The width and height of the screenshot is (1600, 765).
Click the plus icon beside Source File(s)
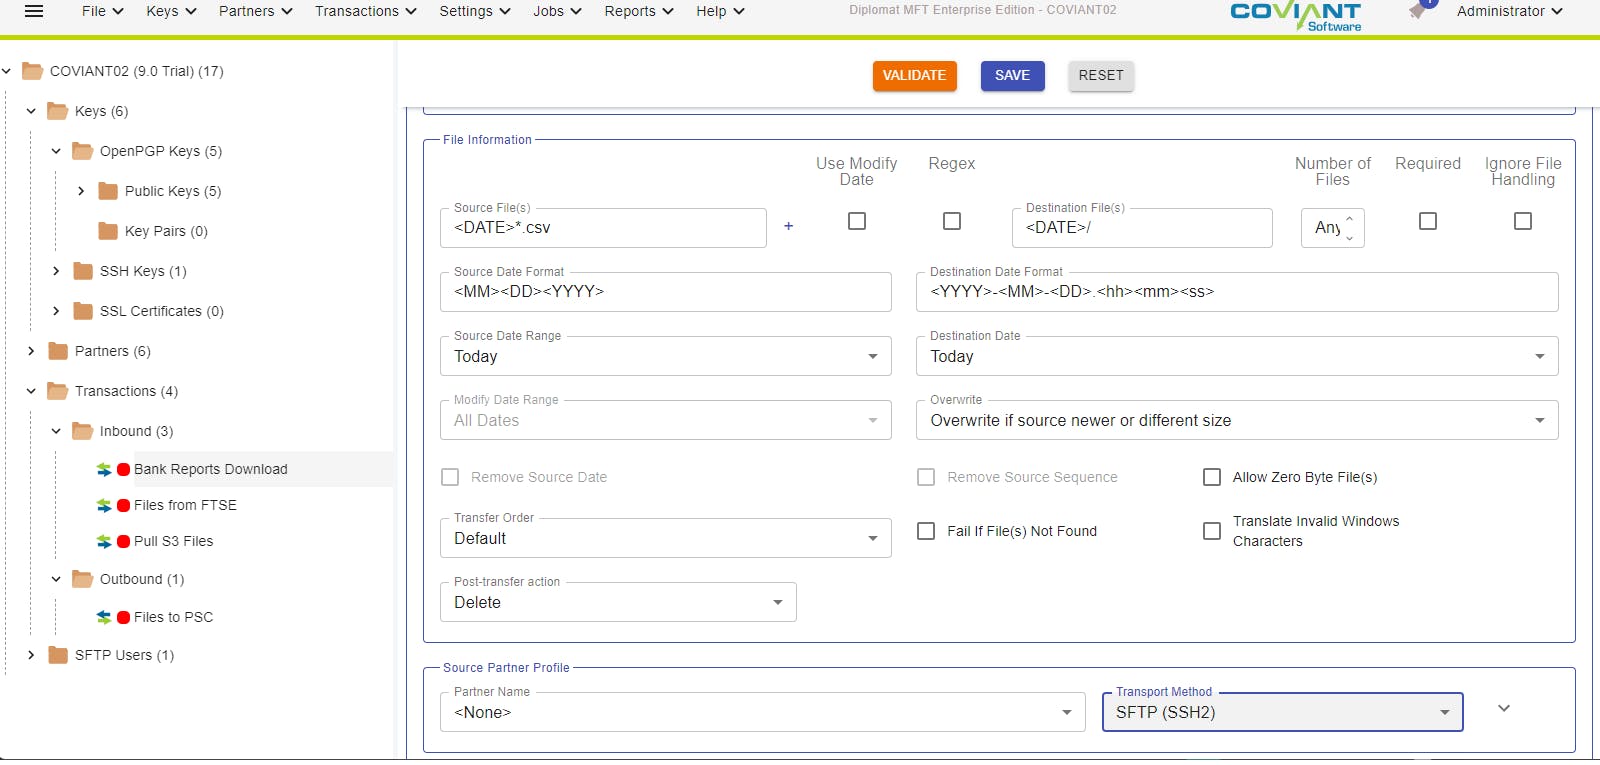[788, 226]
